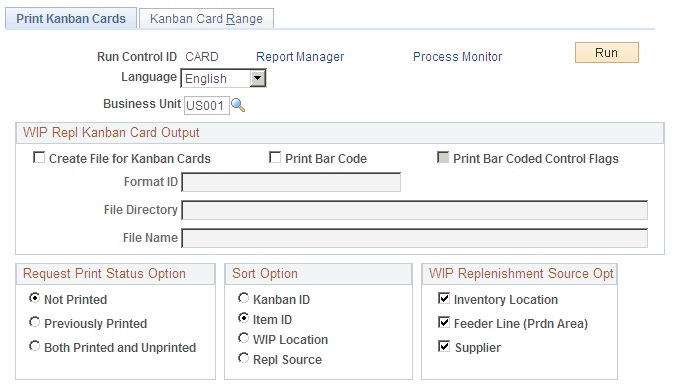
Task: Open the Kanban Card Range tab
Action: [x=206, y=19]
